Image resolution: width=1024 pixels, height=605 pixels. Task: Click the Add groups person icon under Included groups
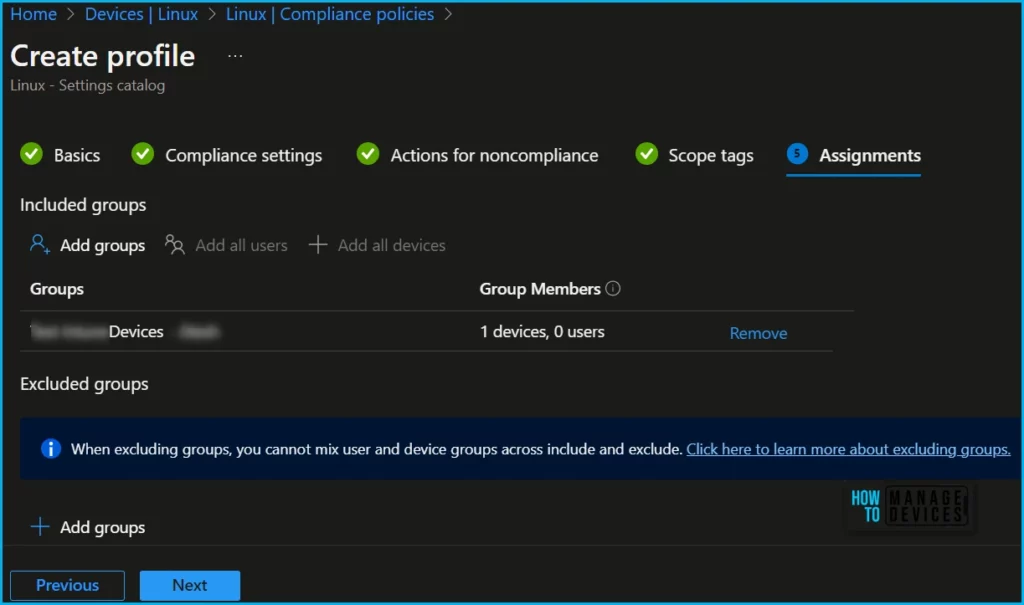(40, 245)
